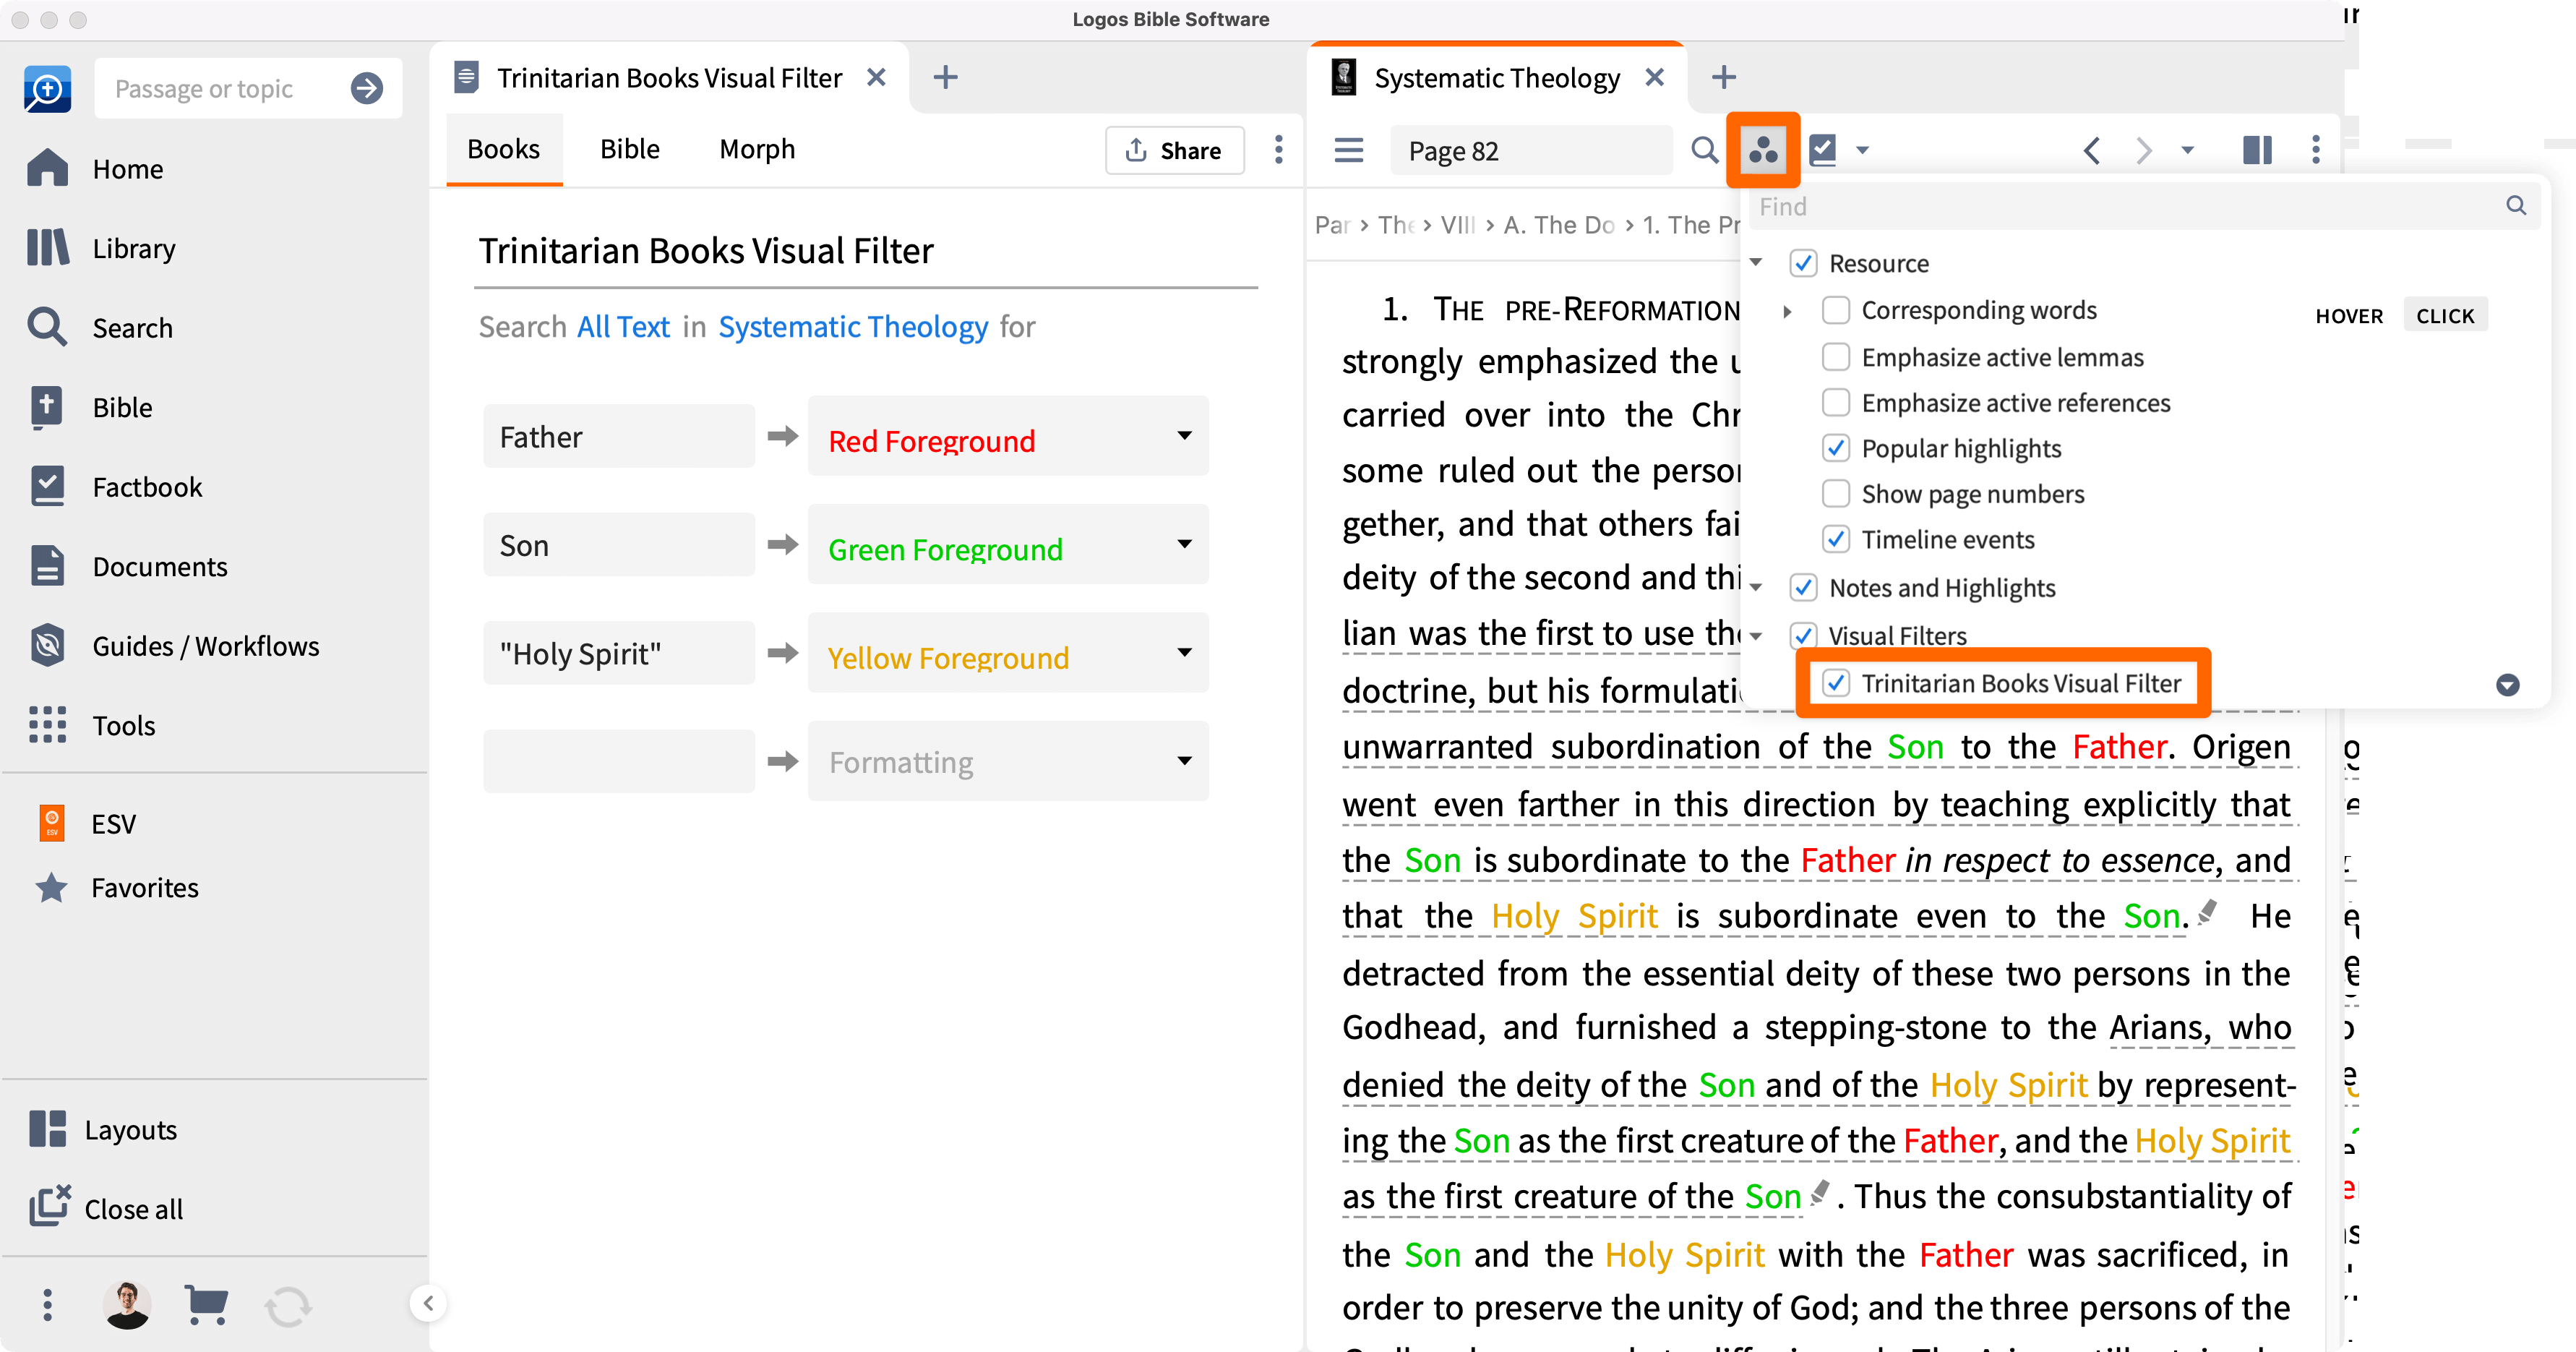2576x1352 pixels.
Task: Open the Bible from sidebar
Action: pyautogui.click(x=90, y=407)
